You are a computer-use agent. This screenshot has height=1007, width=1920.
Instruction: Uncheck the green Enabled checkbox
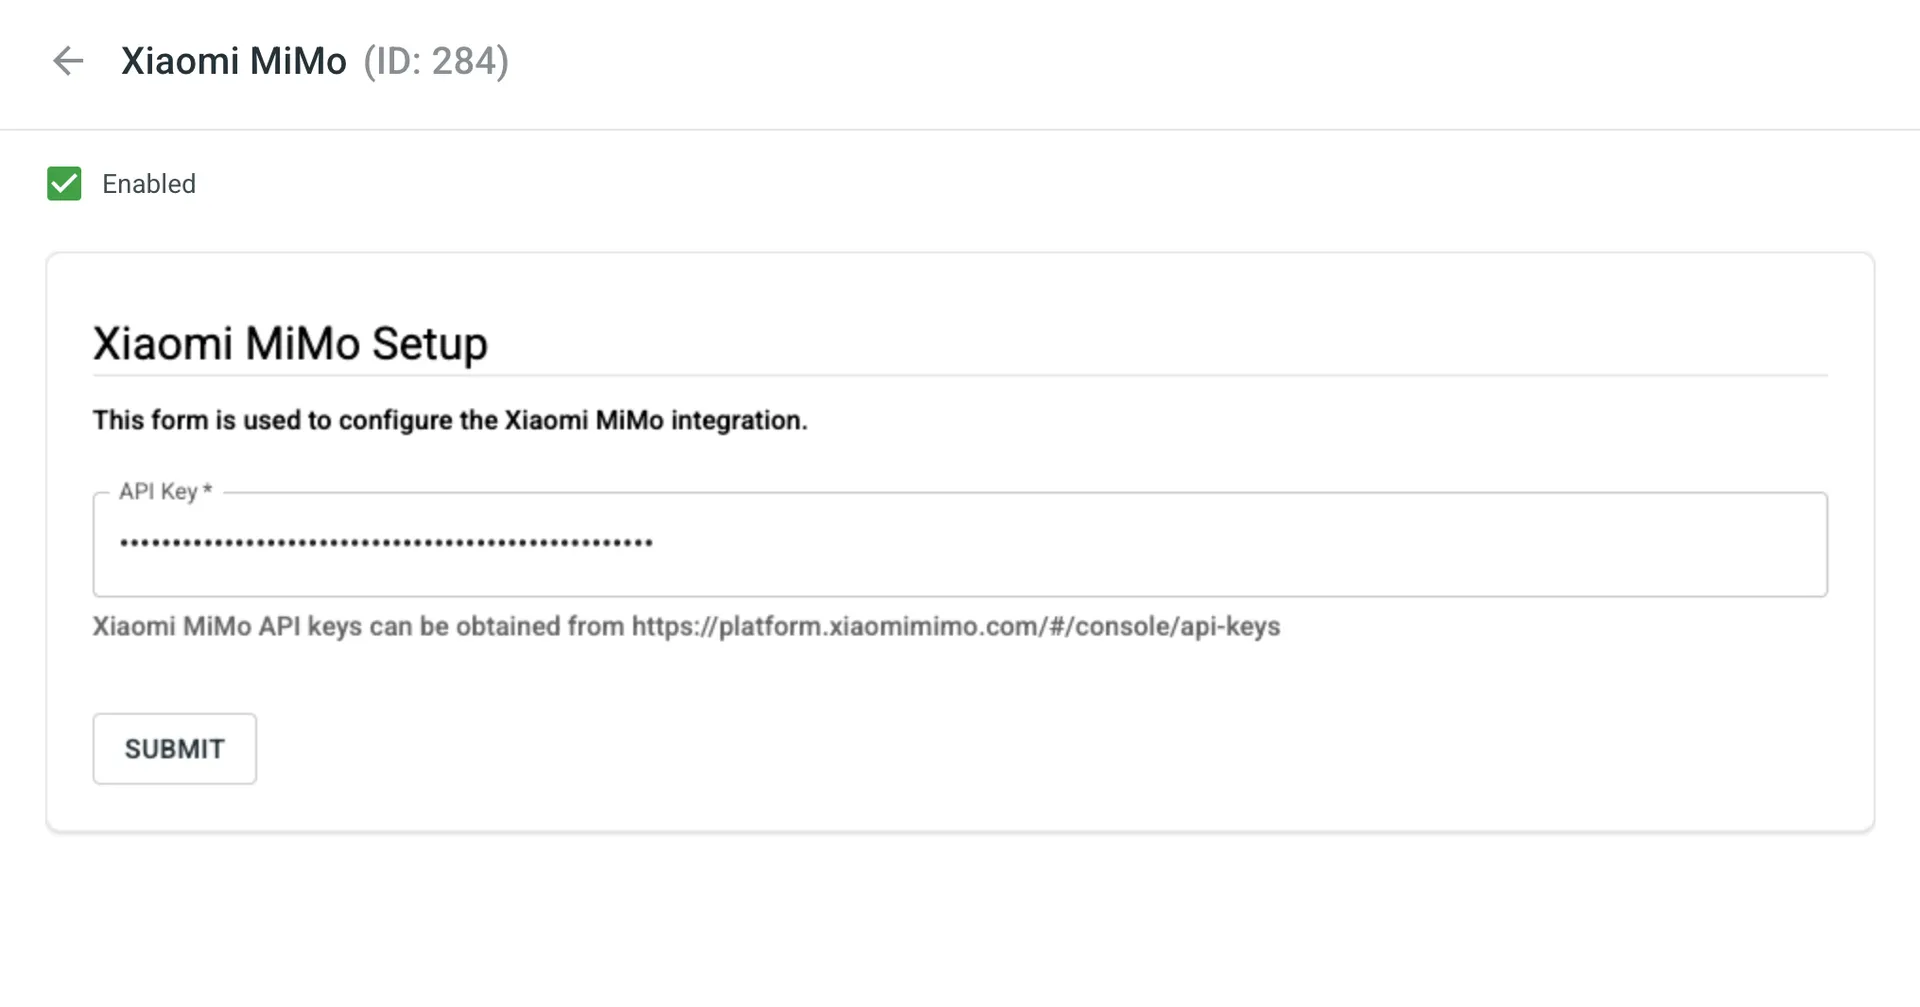pyautogui.click(x=64, y=184)
